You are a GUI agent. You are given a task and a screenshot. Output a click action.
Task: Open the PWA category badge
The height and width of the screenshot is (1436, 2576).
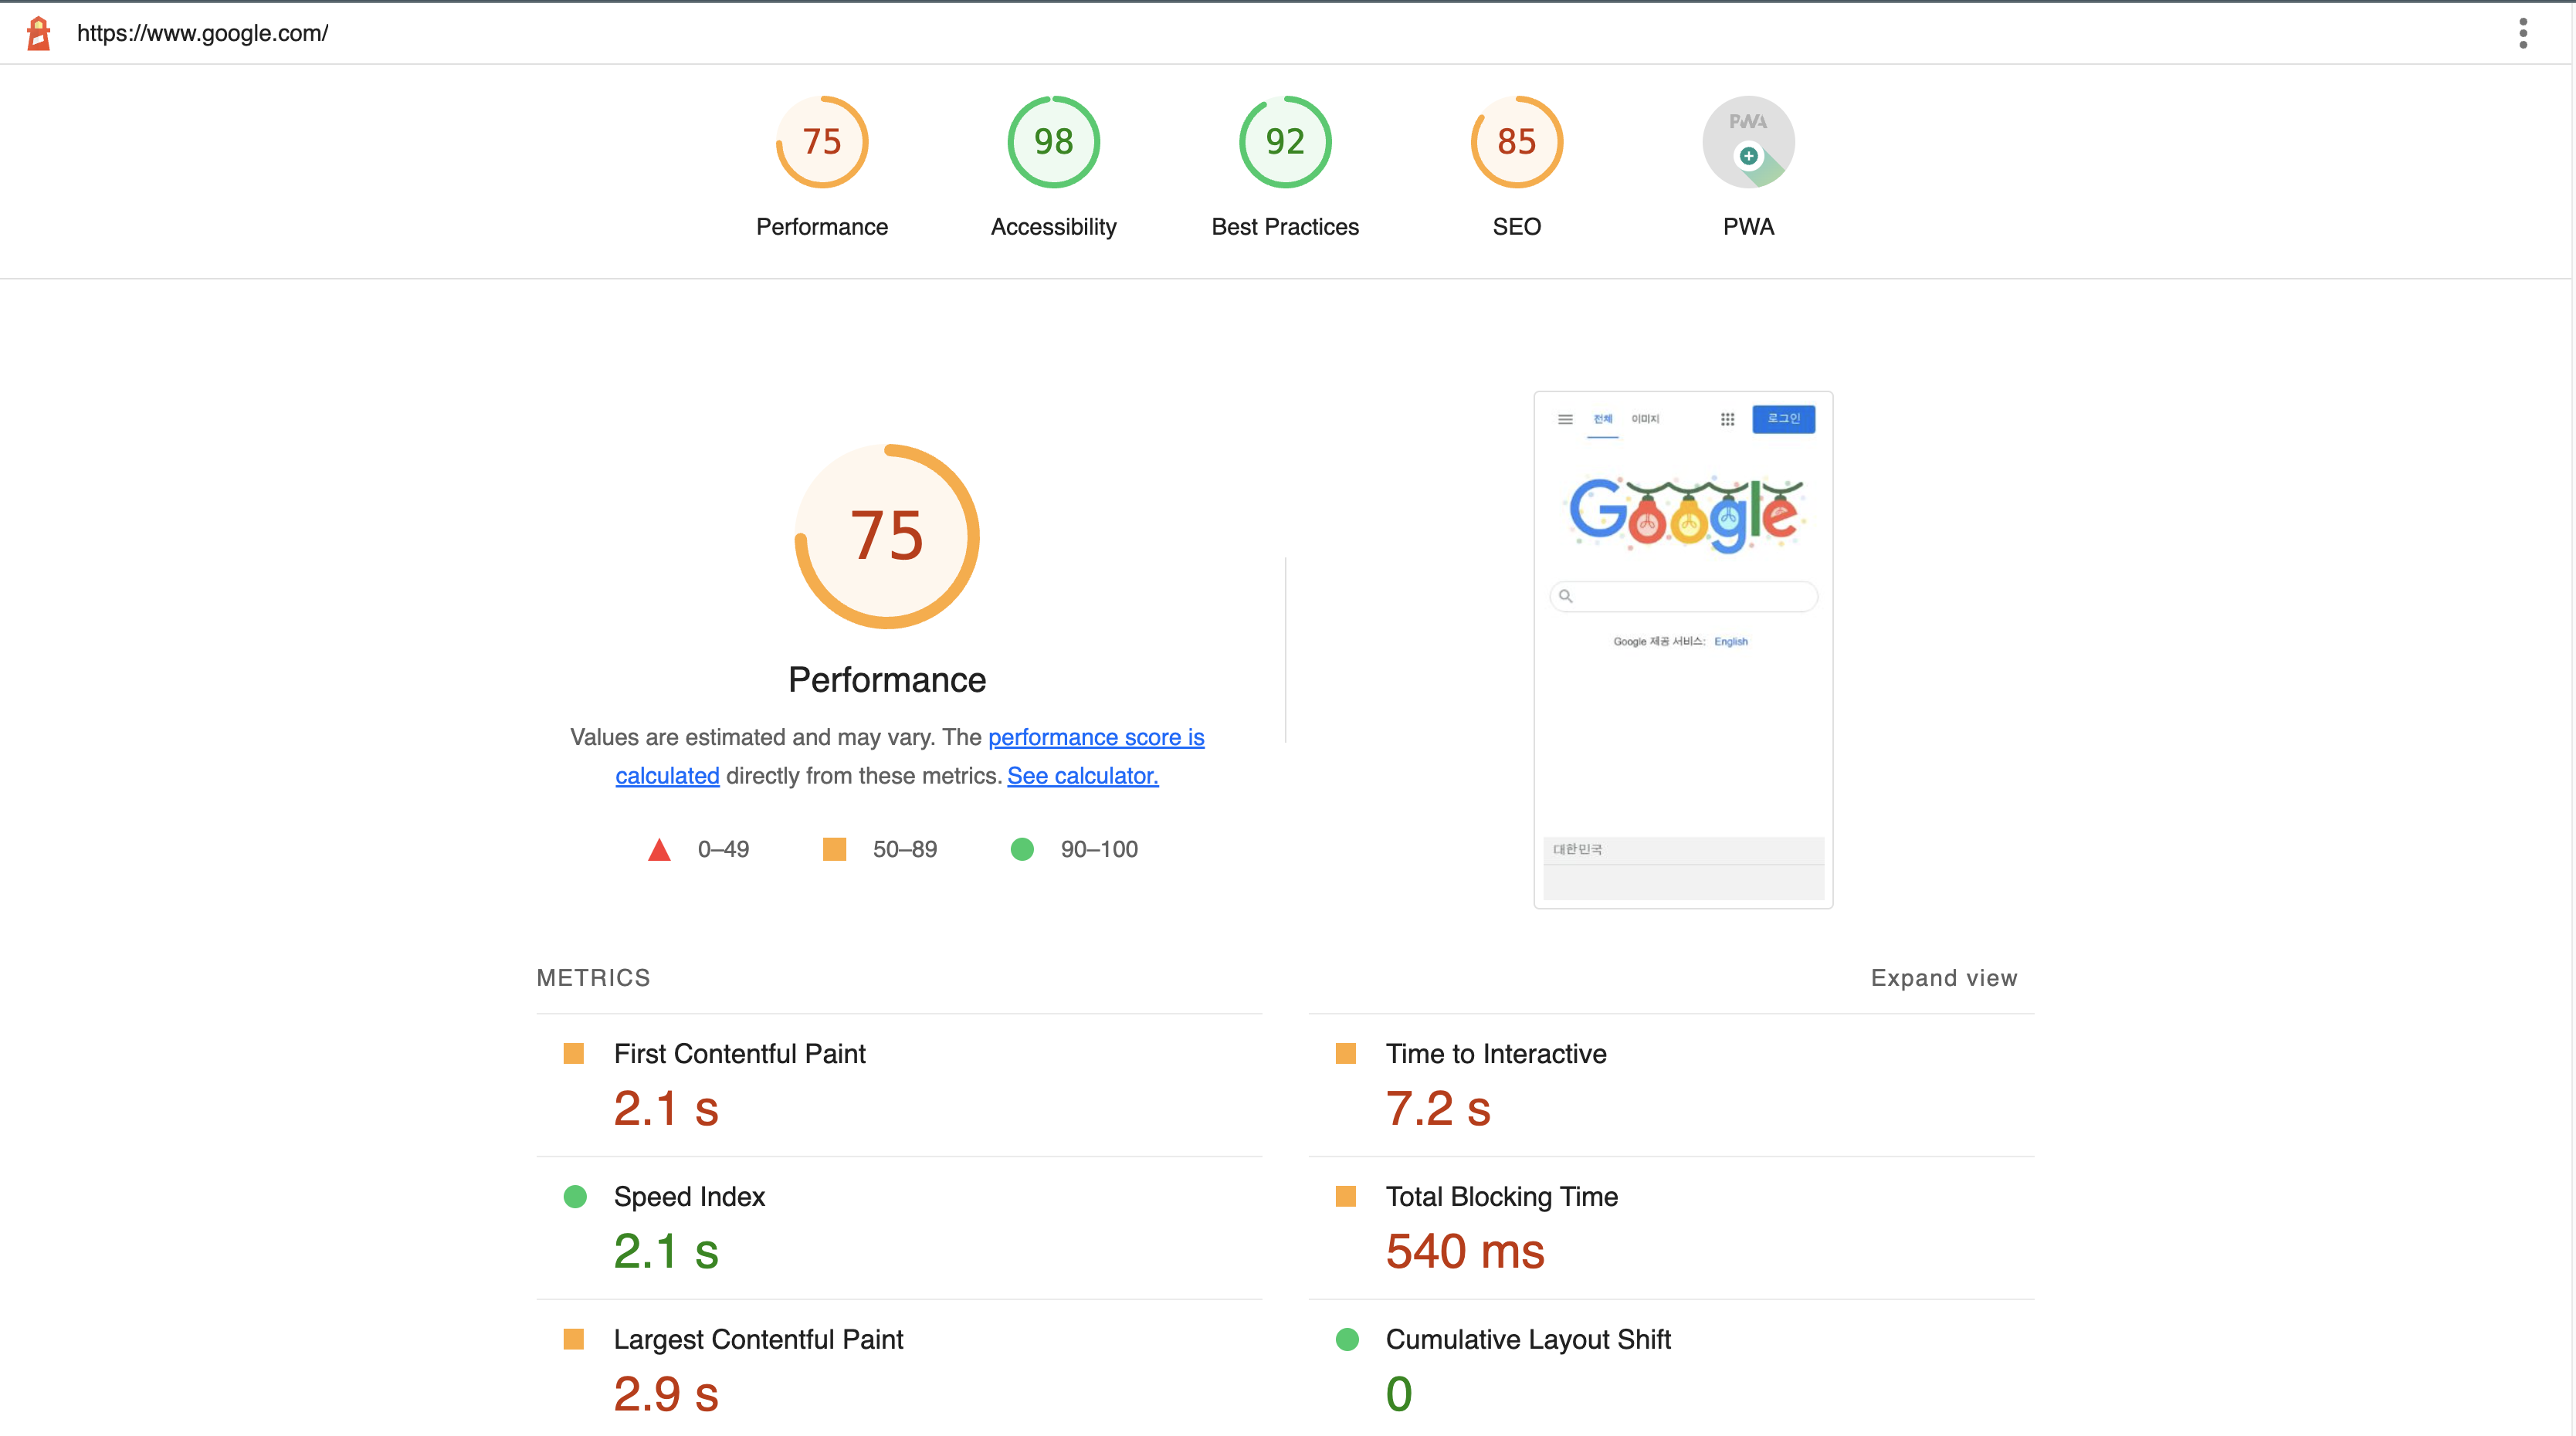pyautogui.click(x=1748, y=142)
